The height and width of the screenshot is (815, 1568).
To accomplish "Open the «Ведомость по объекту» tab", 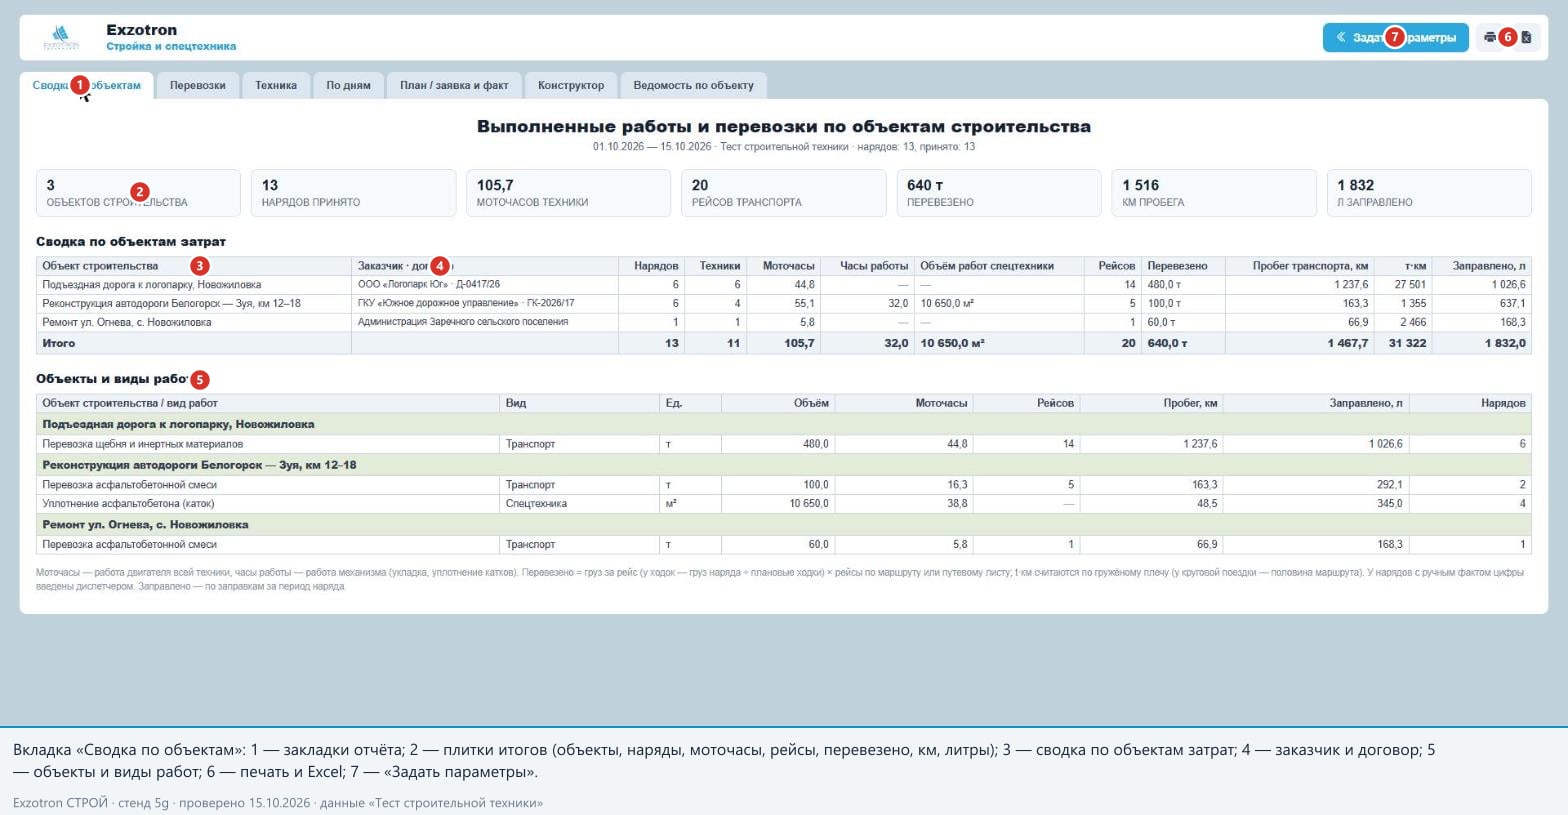I will point(694,86).
